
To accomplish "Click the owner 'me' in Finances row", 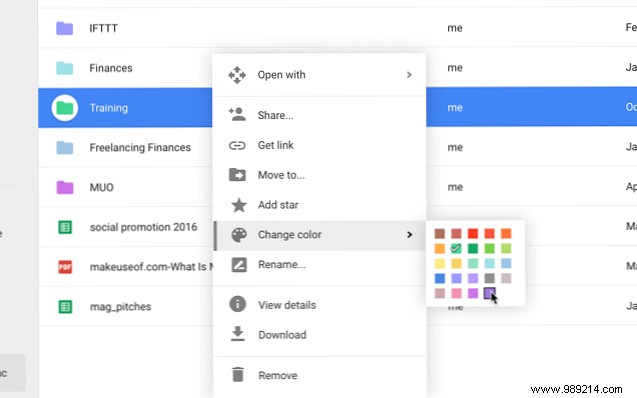I will [x=455, y=68].
